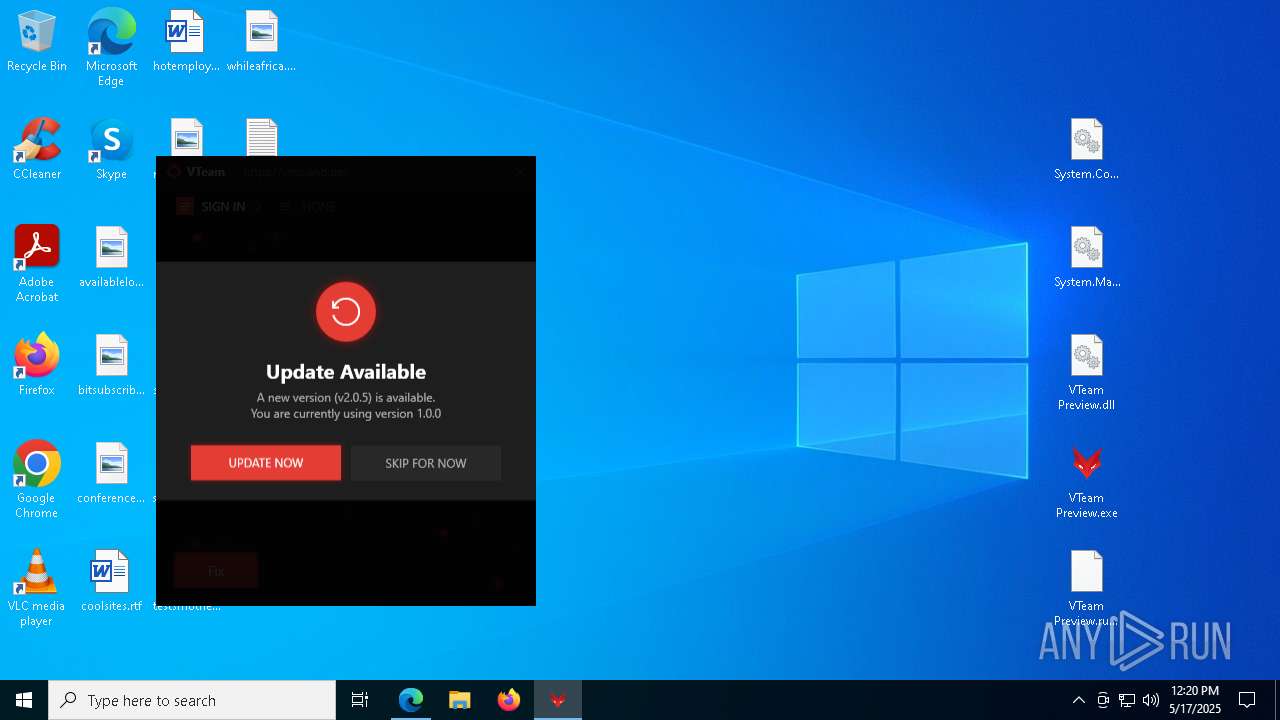Viewport: 1280px width, 720px height.
Task: Open the volume control in tray
Action: pos(1151,700)
